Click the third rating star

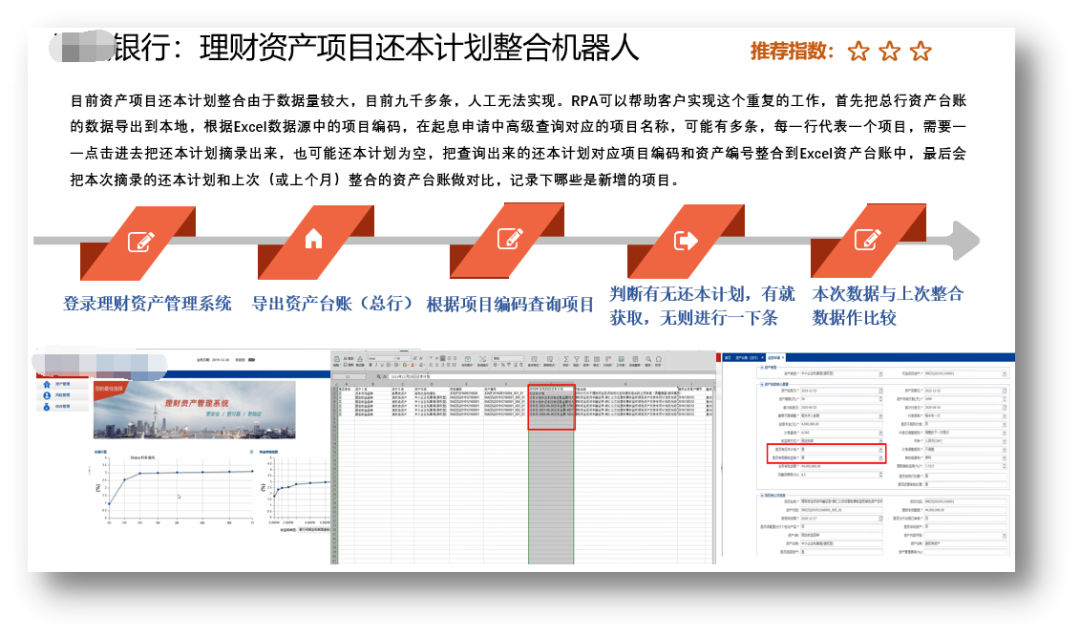[x=921, y=51]
